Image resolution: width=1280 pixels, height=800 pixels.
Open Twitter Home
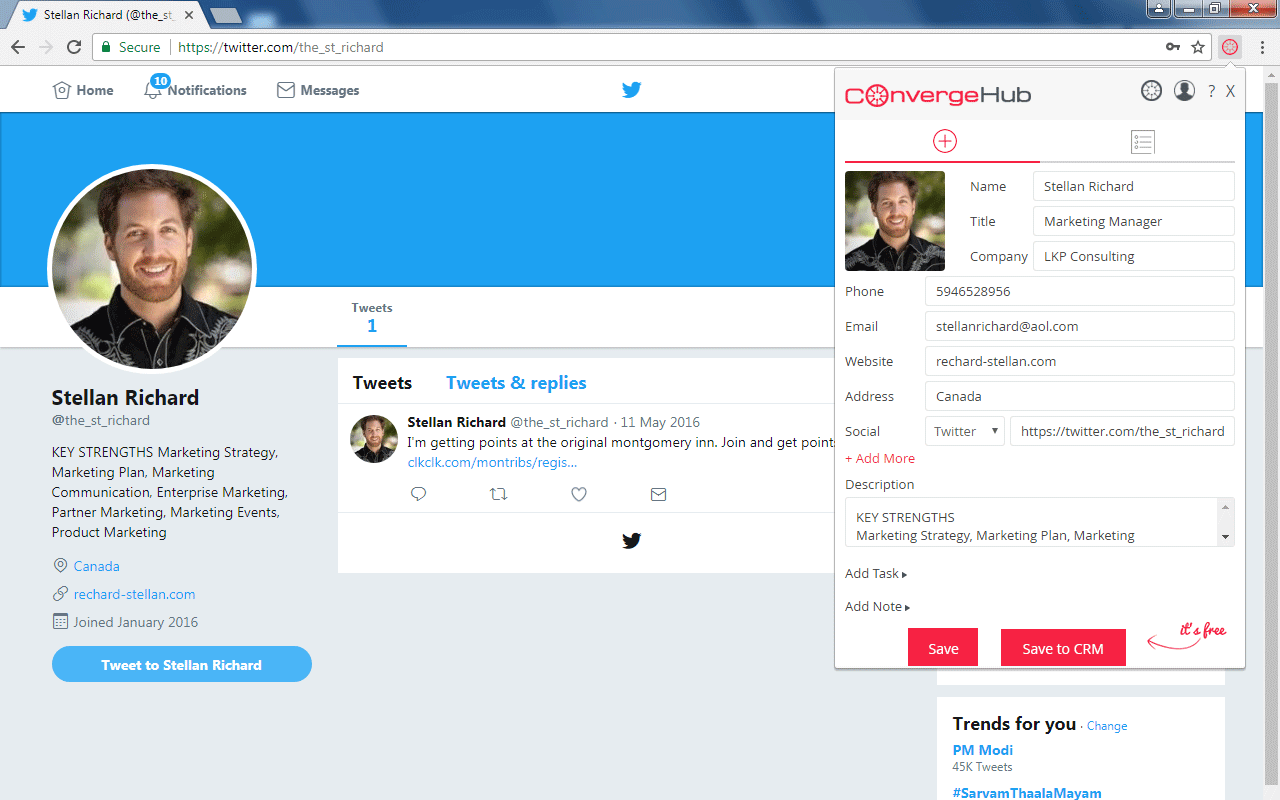click(x=83, y=90)
